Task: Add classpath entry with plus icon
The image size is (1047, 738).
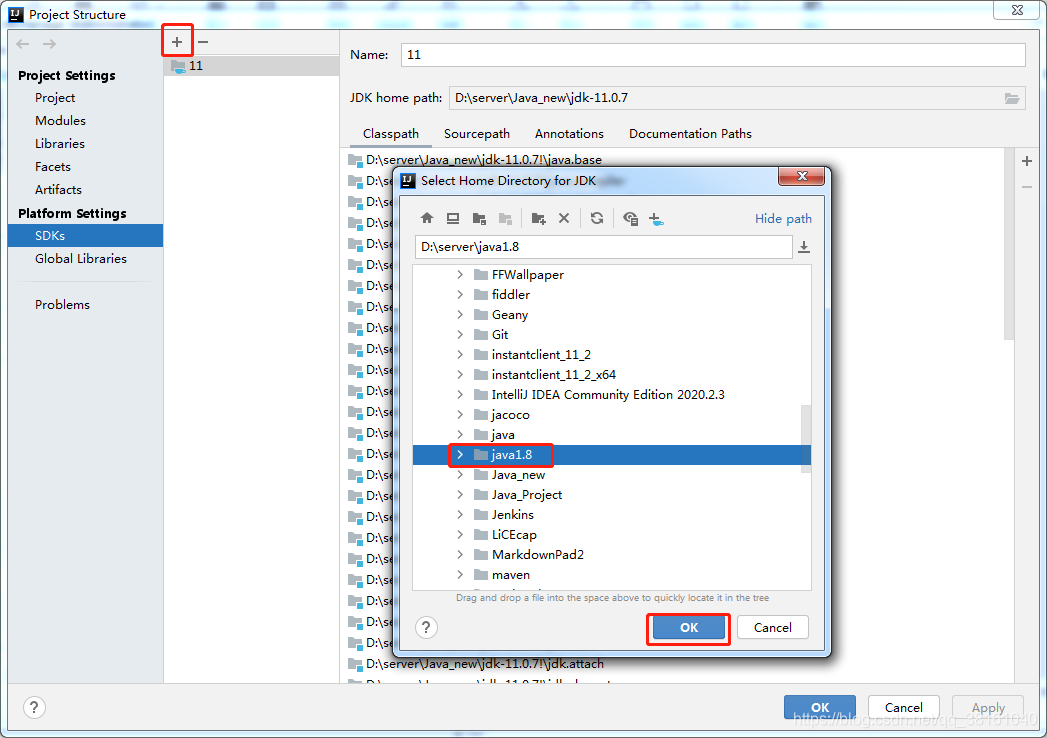Action: (1027, 161)
